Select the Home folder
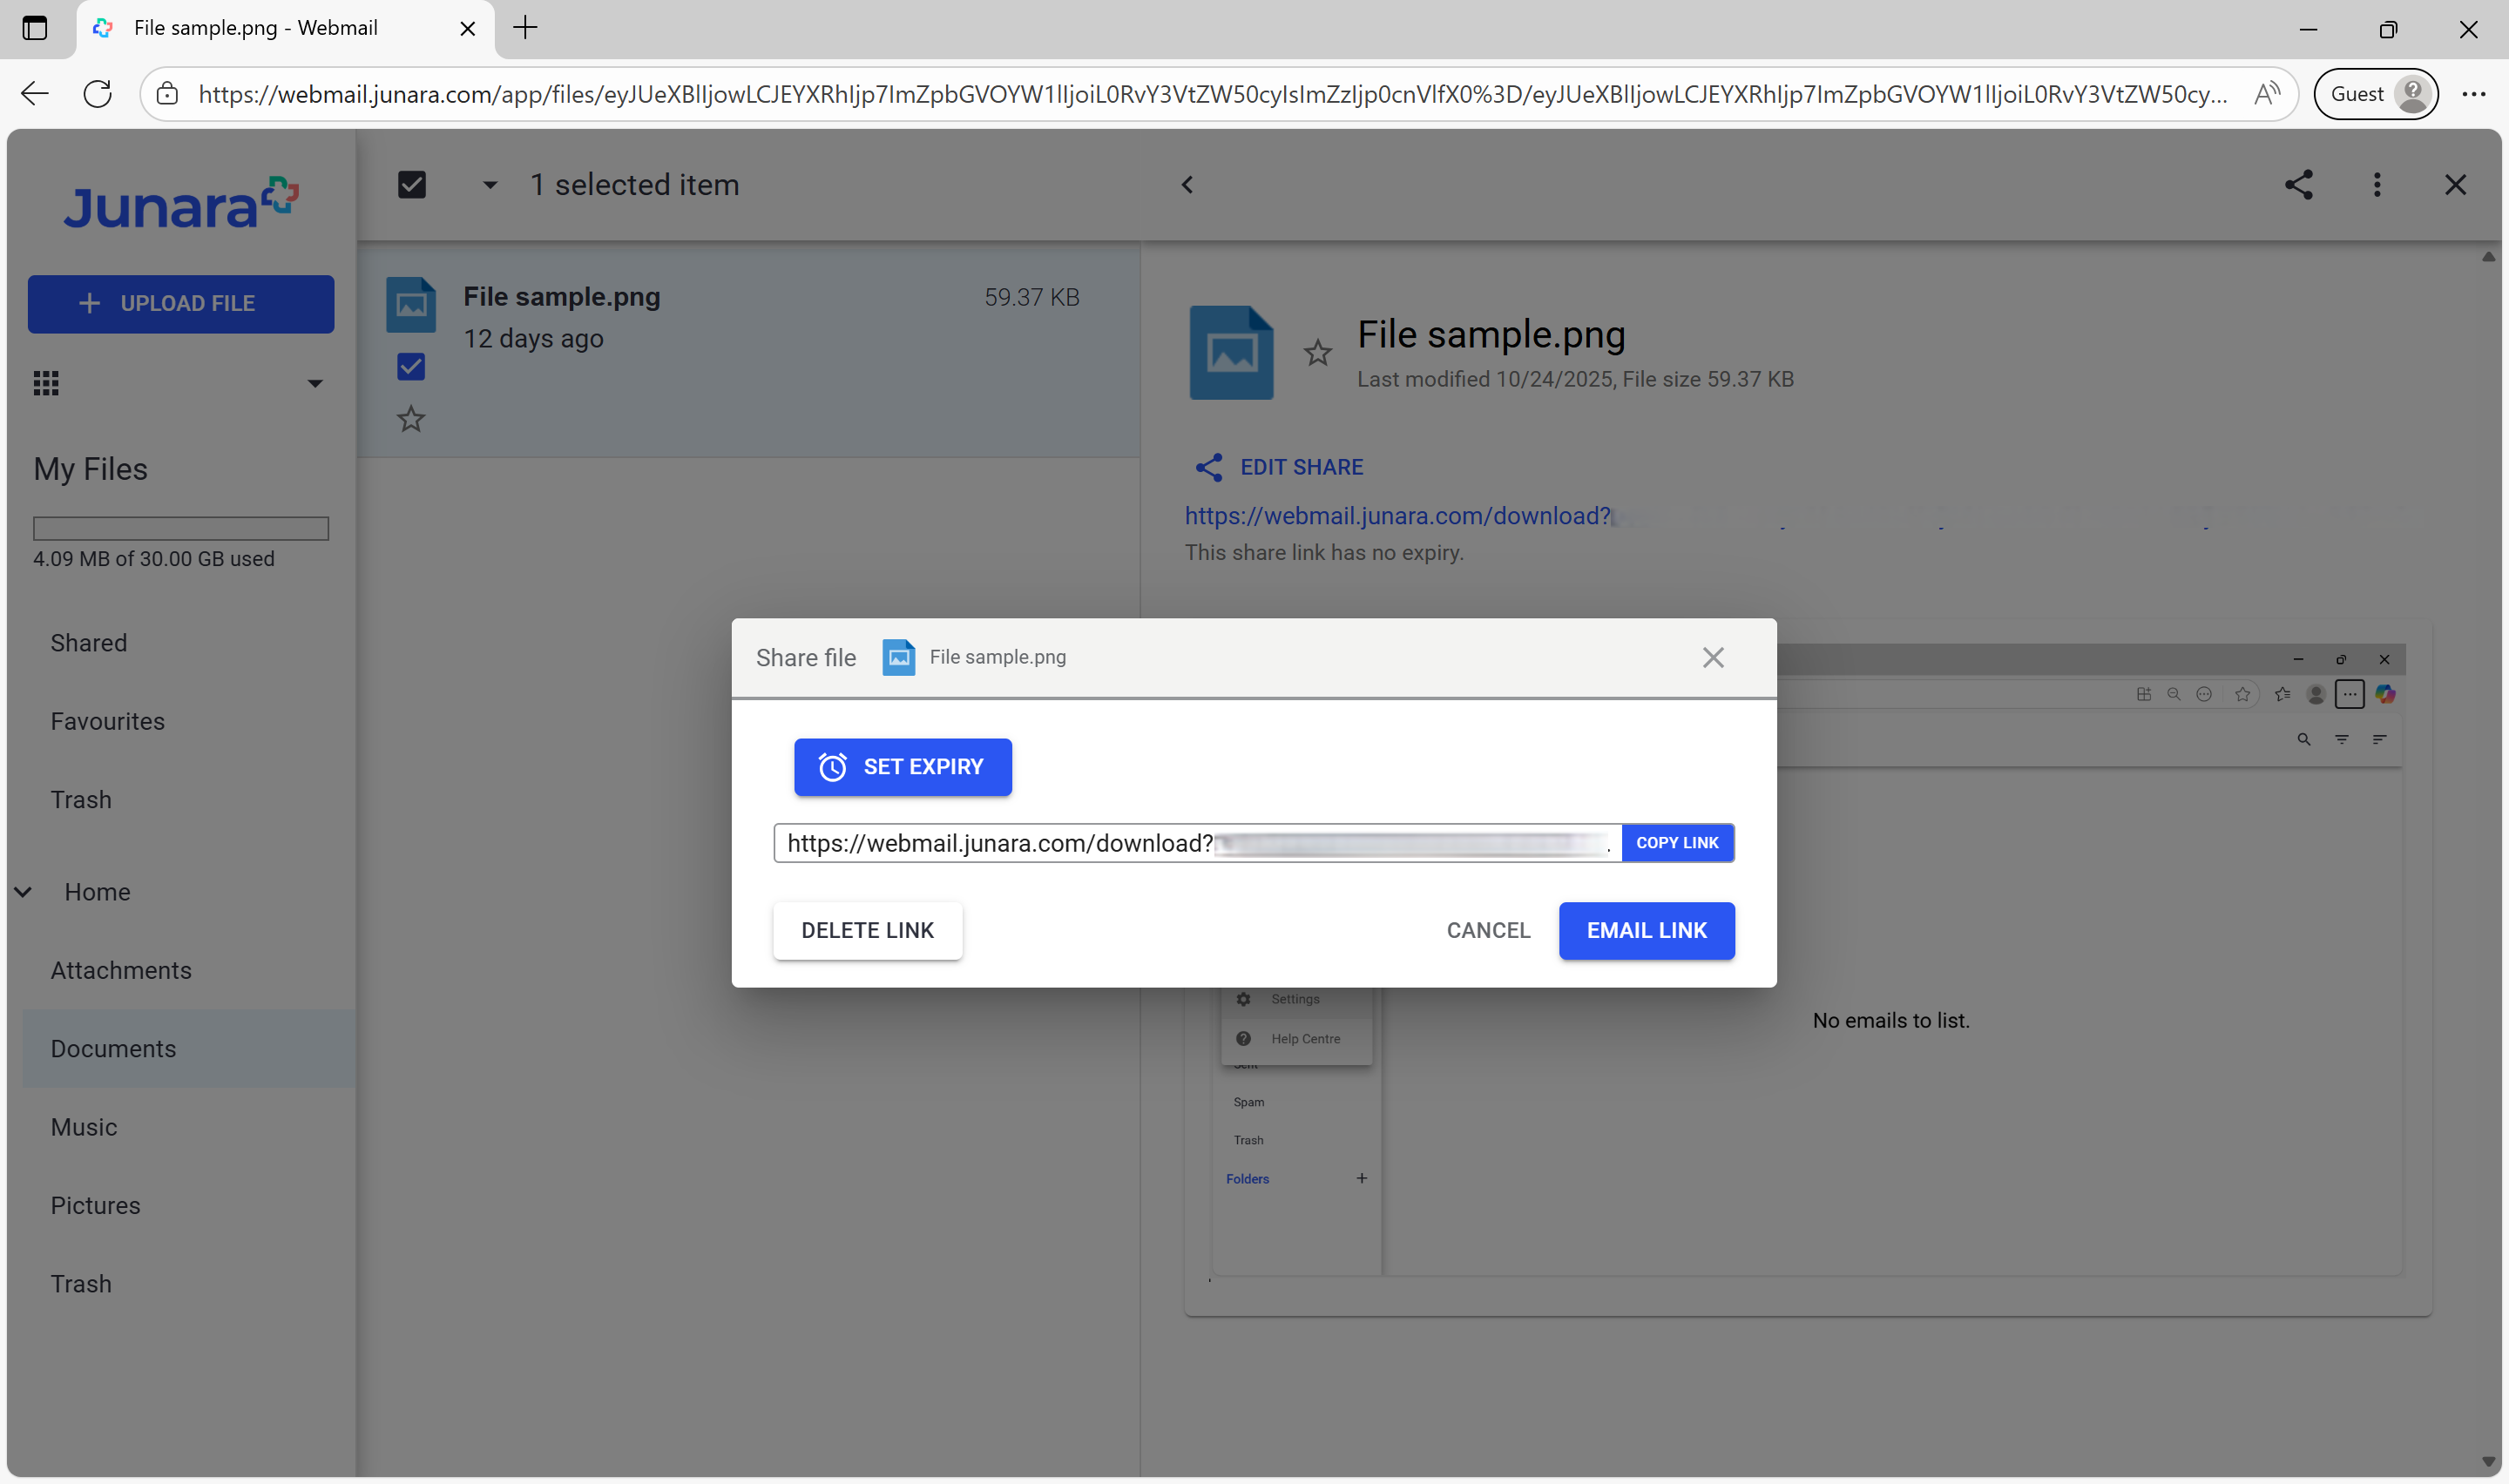This screenshot has height=1484, width=2509. (98, 892)
